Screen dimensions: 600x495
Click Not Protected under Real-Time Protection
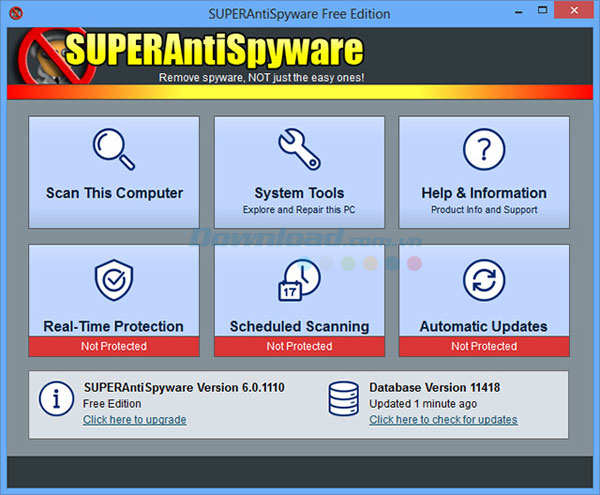point(114,346)
